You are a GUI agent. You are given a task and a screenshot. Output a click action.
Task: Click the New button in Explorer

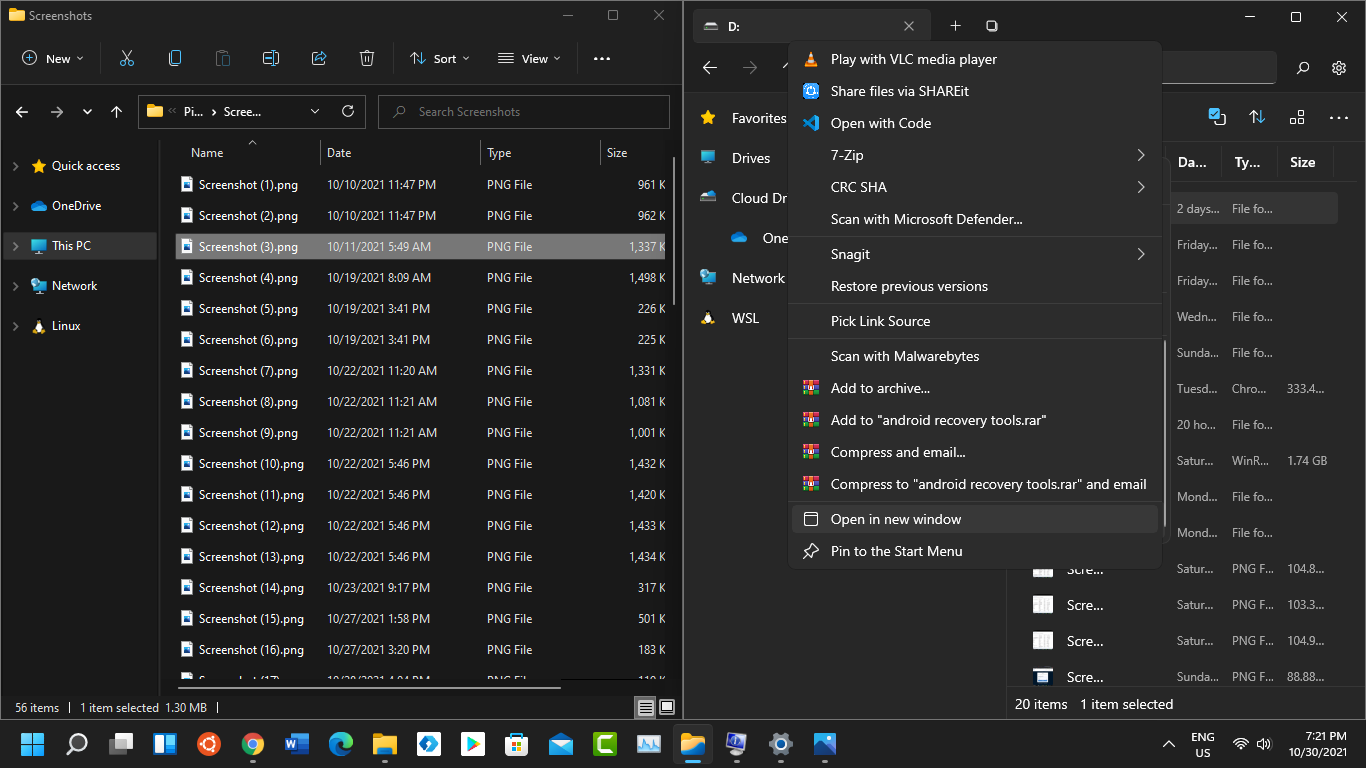53,58
